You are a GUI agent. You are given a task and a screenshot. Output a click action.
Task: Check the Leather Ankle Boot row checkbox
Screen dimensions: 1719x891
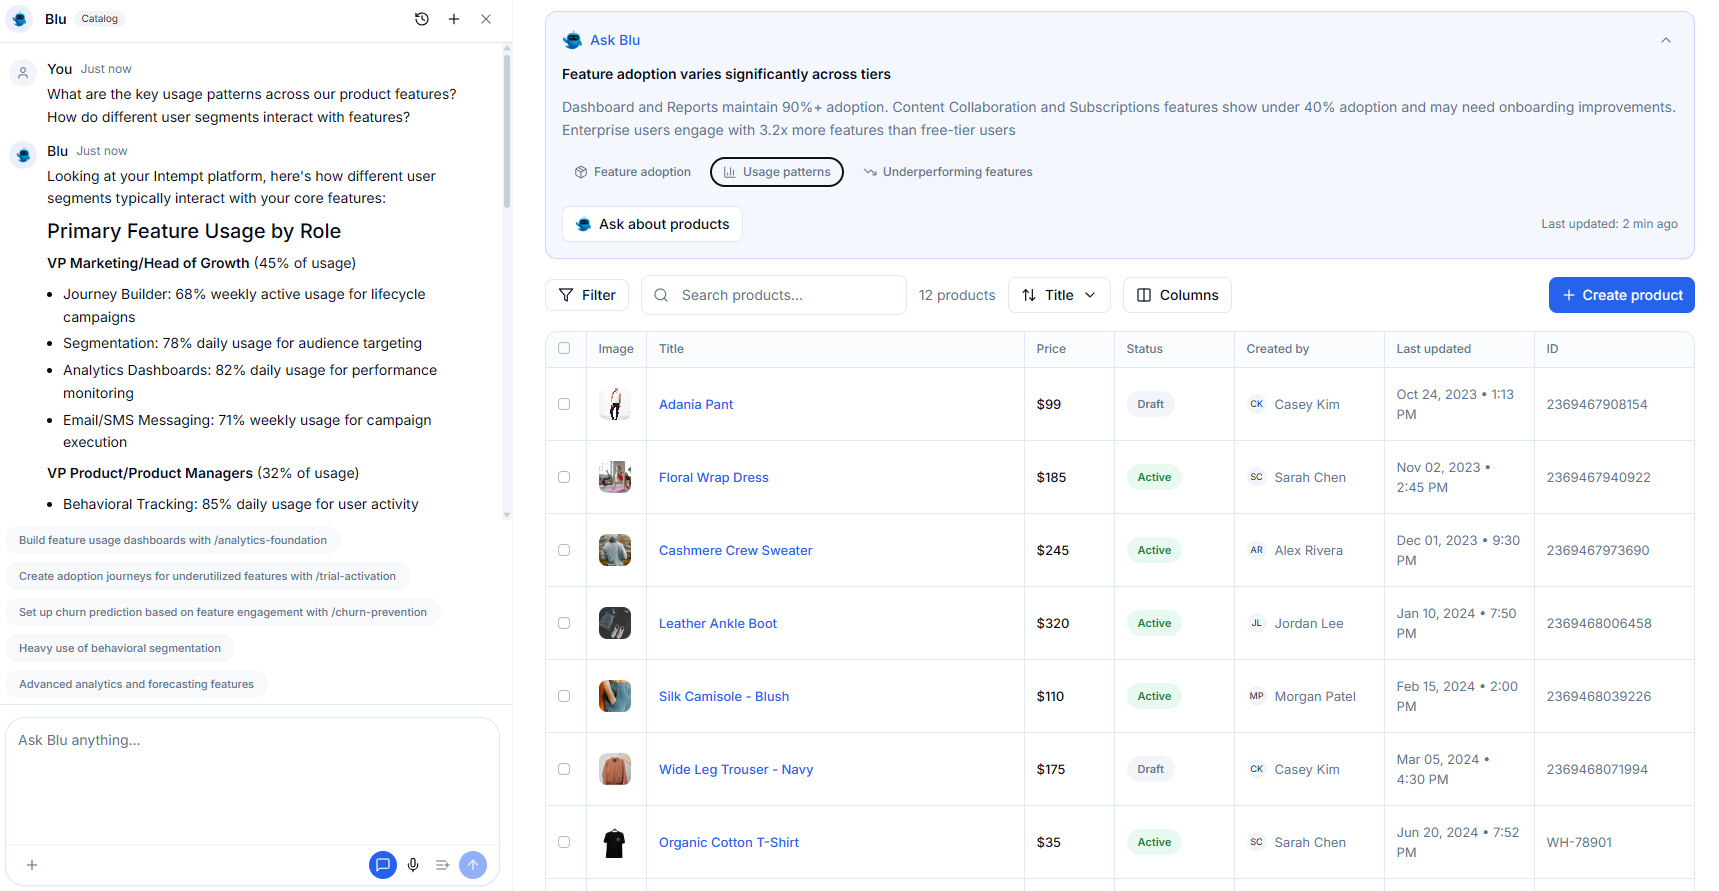pyautogui.click(x=564, y=623)
